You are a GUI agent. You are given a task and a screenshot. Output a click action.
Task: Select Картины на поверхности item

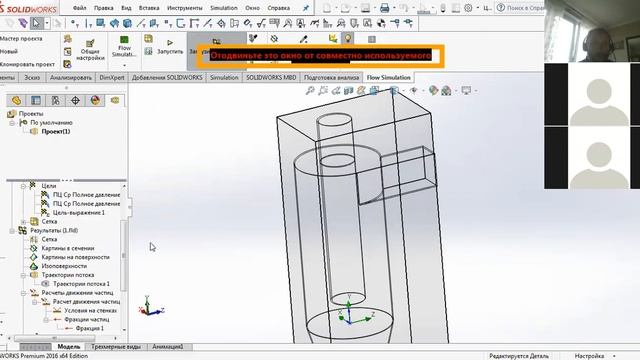[x=76, y=257]
